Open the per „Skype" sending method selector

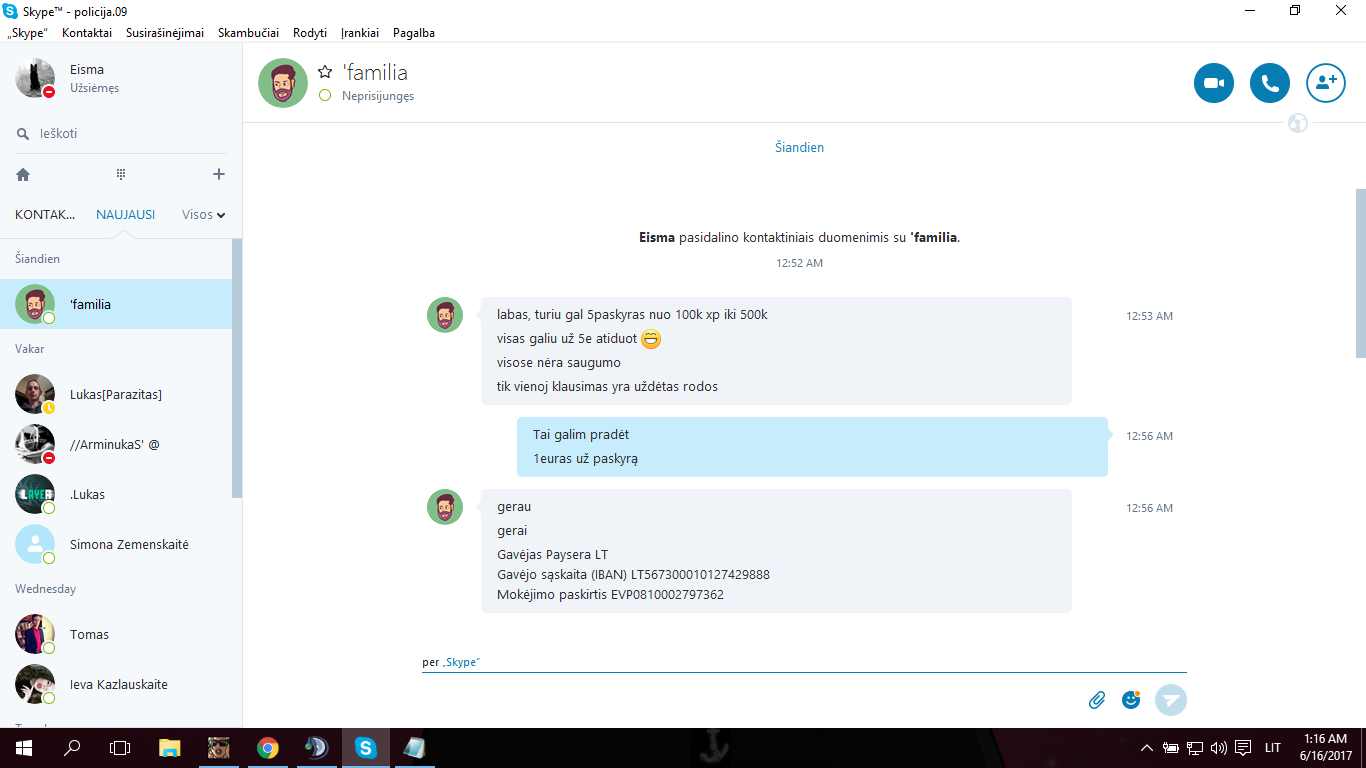(451, 663)
